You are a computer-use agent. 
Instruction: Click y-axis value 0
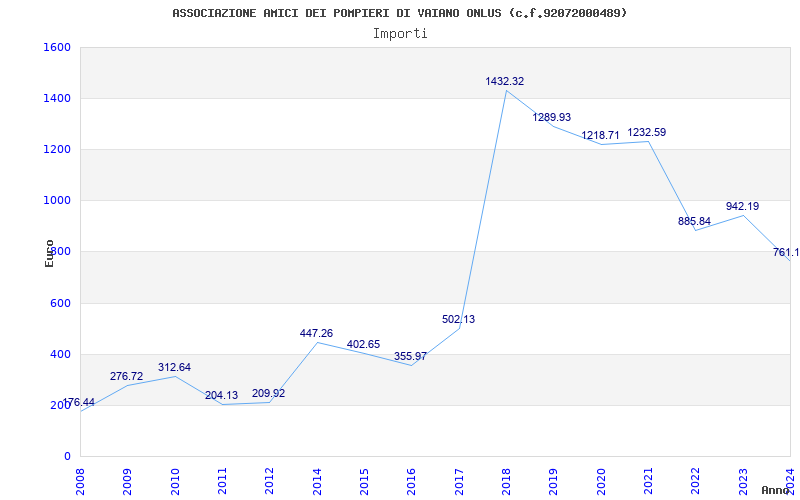coord(67,456)
